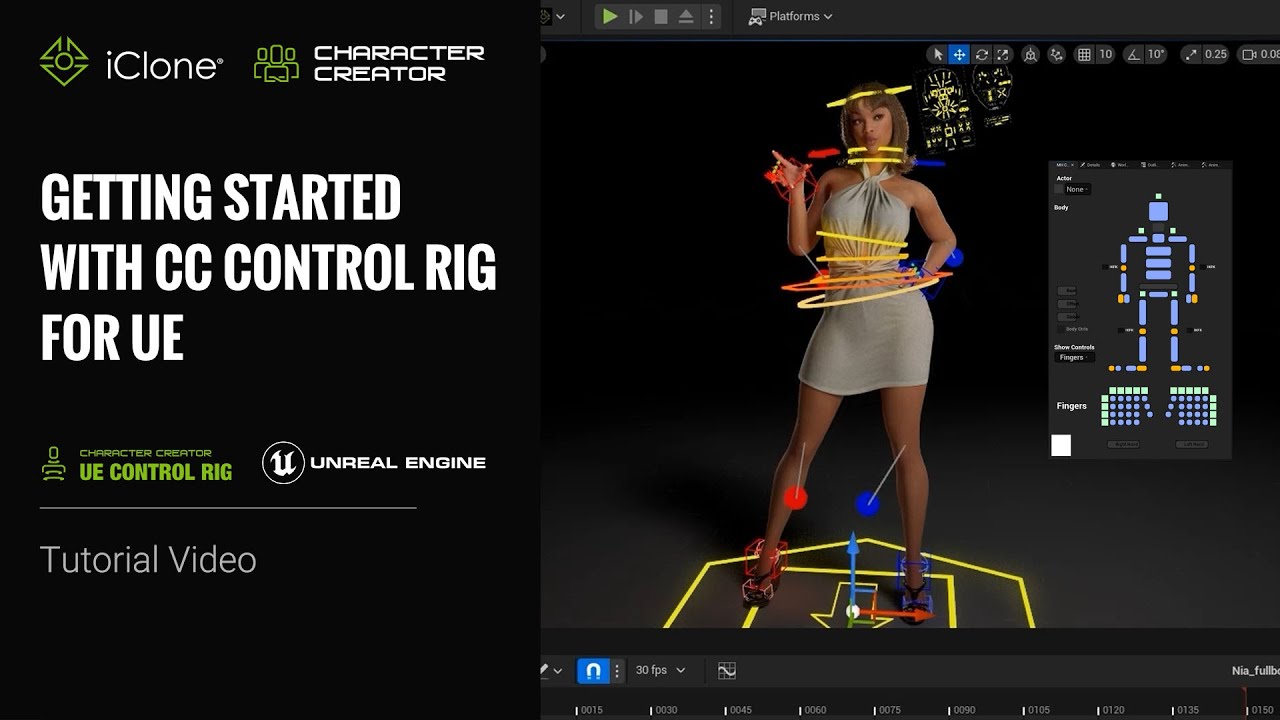Click the blue knee pole control sphere
The width and height of the screenshot is (1280, 720).
click(x=867, y=504)
